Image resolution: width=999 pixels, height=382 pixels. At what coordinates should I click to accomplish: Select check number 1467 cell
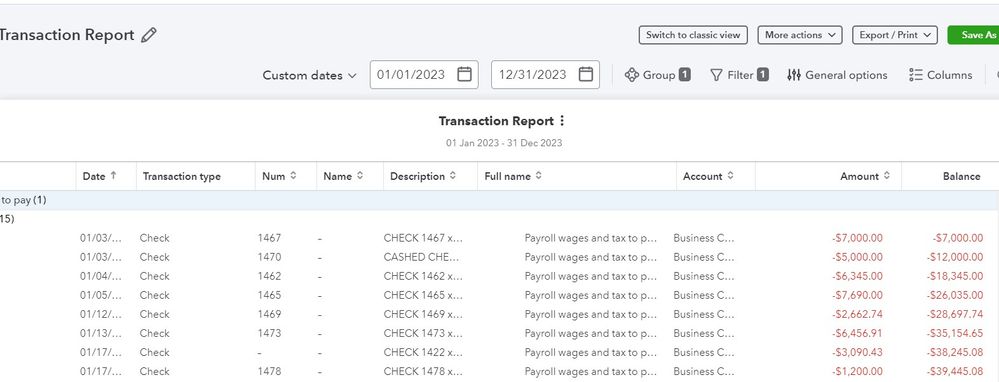pyautogui.click(x=270, y=238)
